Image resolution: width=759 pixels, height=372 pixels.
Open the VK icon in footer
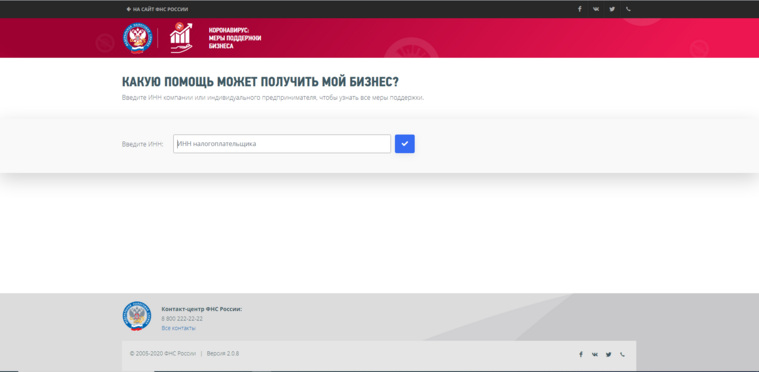pos(595,354)
